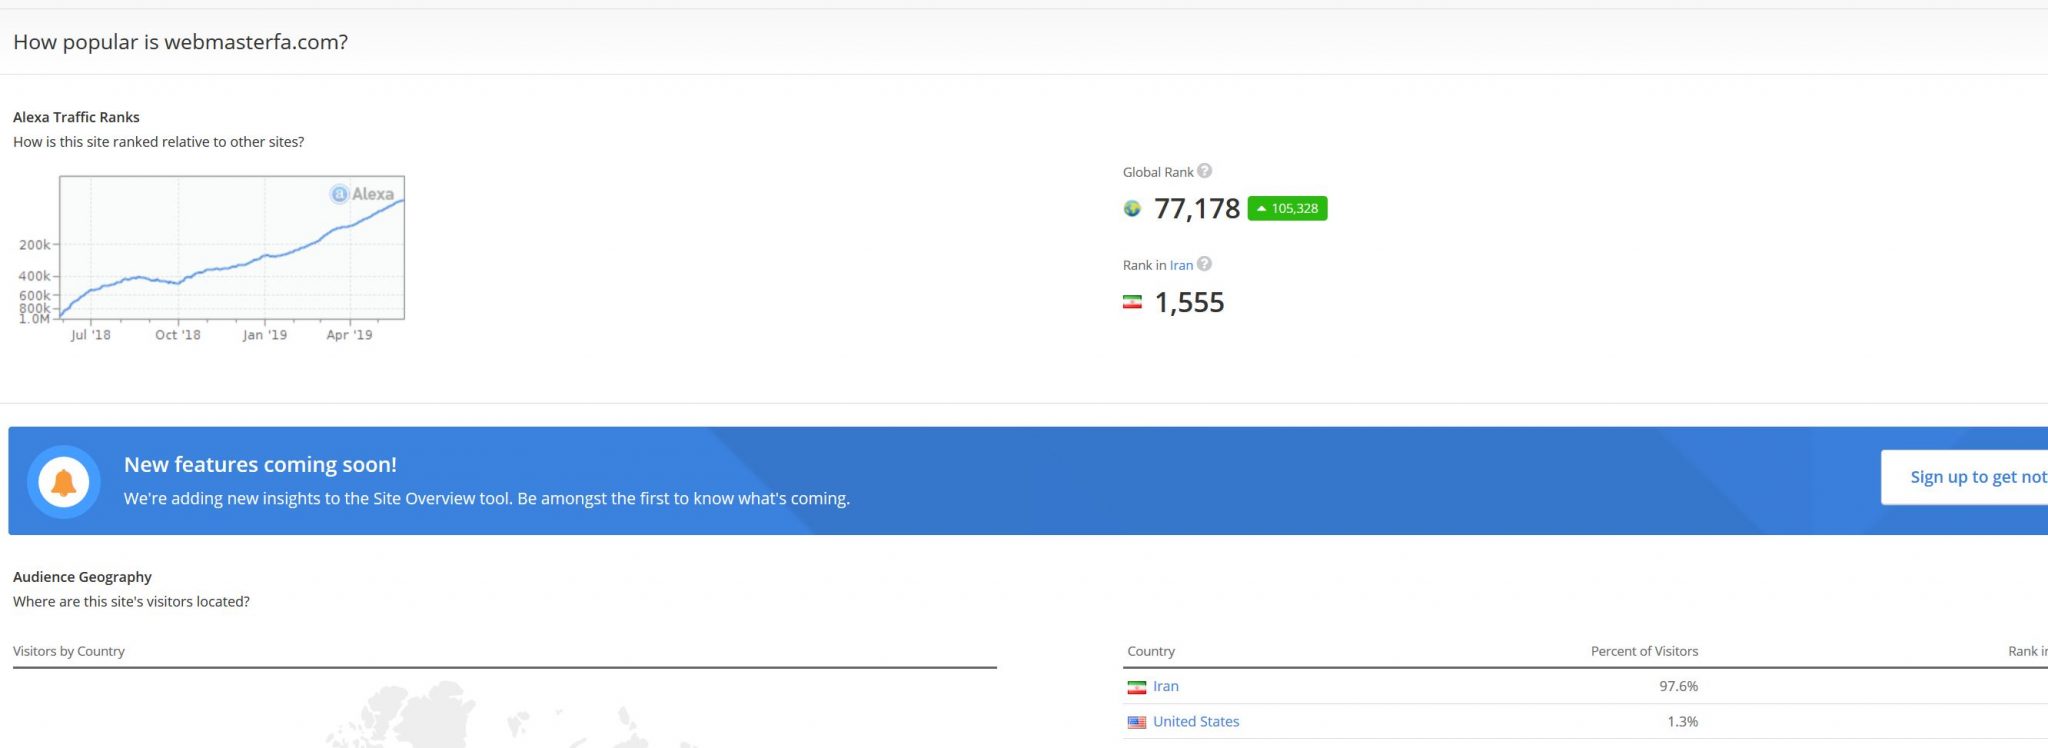Click the 200k chart axis label
The width and height of the screenshot is (2048, 748).
34,245
